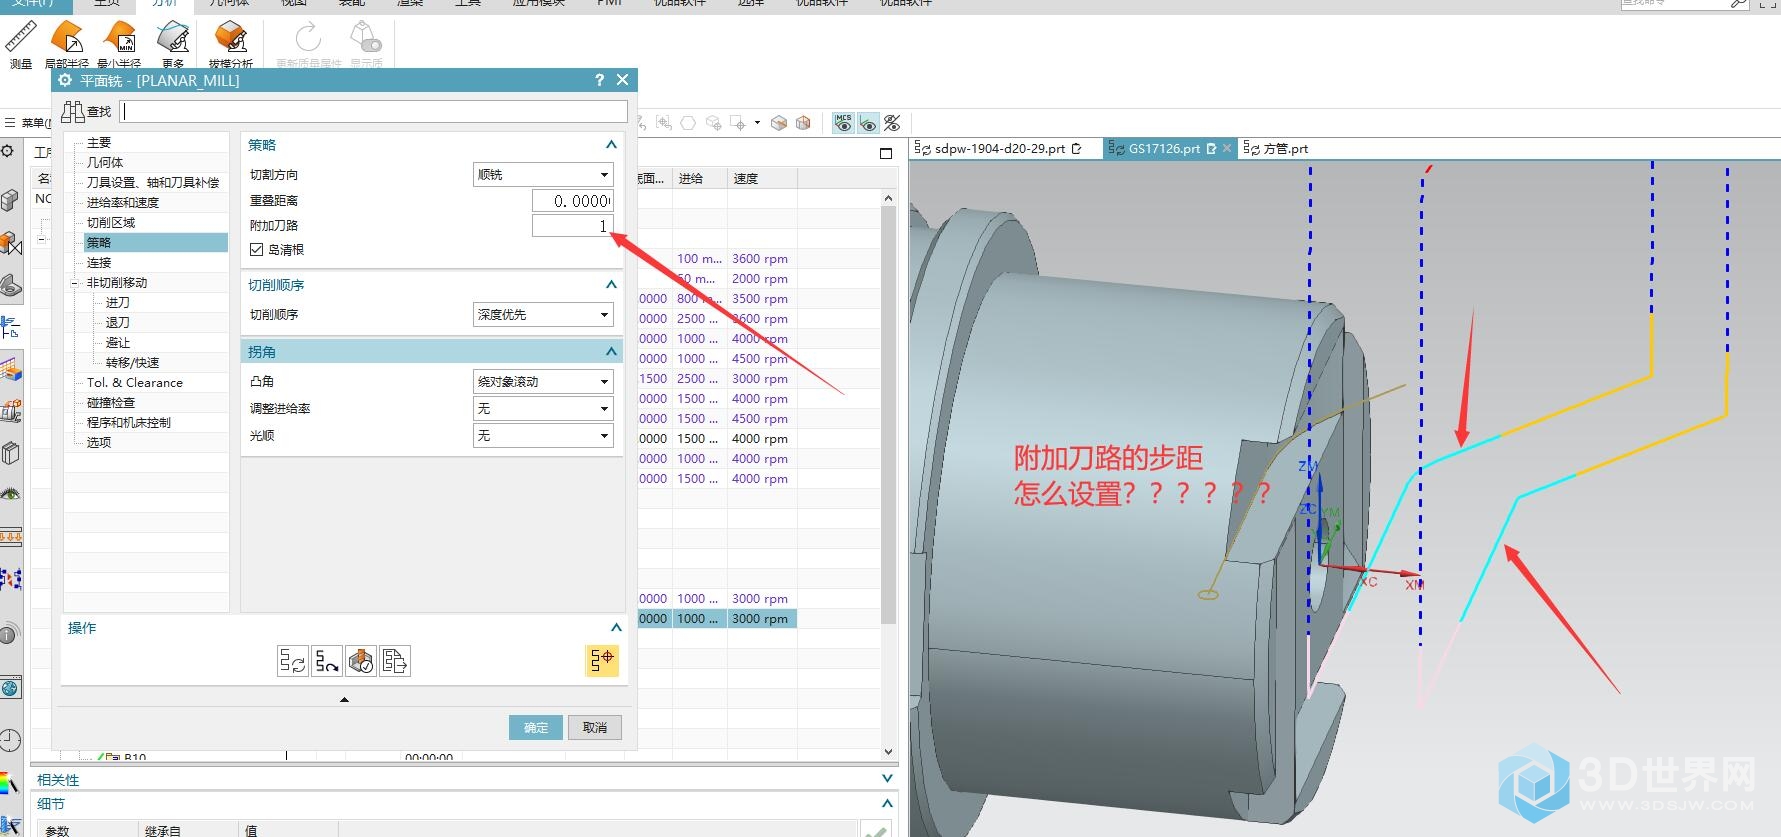Close the GS17126.prt tab
Viewport: 1781px width, 837px height.
coord(1227,148)
